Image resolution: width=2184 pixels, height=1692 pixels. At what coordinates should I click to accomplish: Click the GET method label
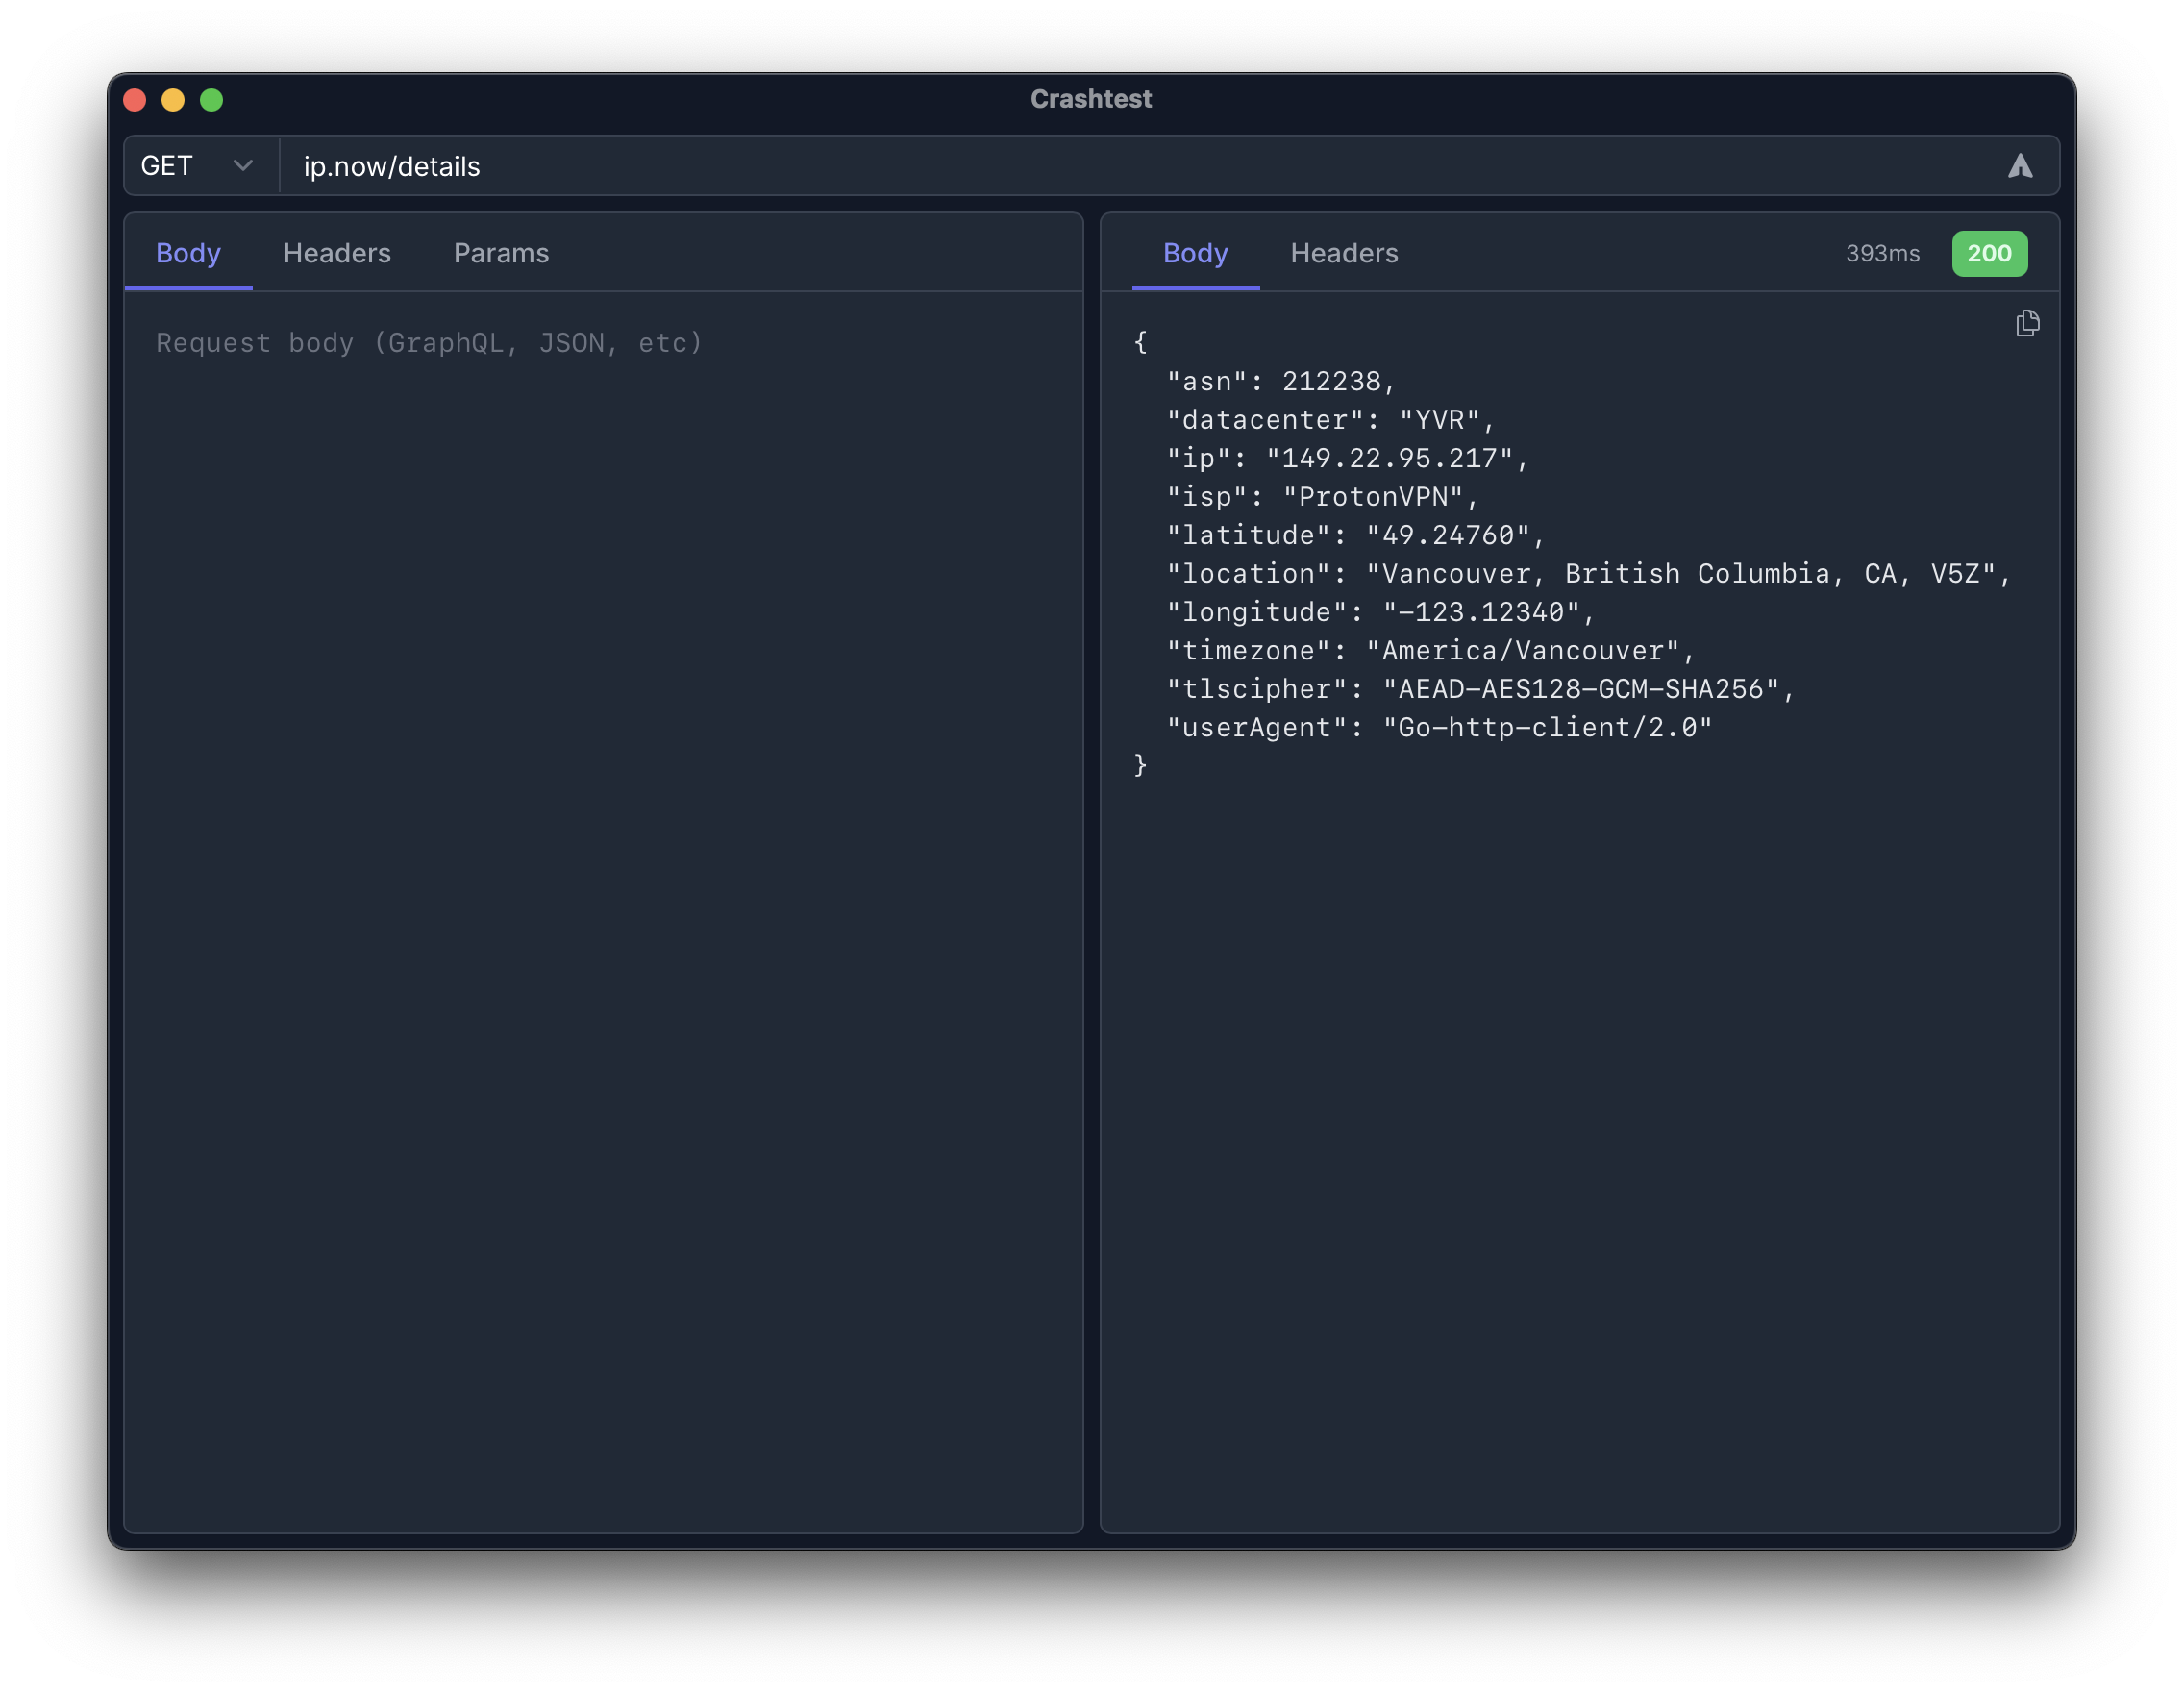pos(168,166)
